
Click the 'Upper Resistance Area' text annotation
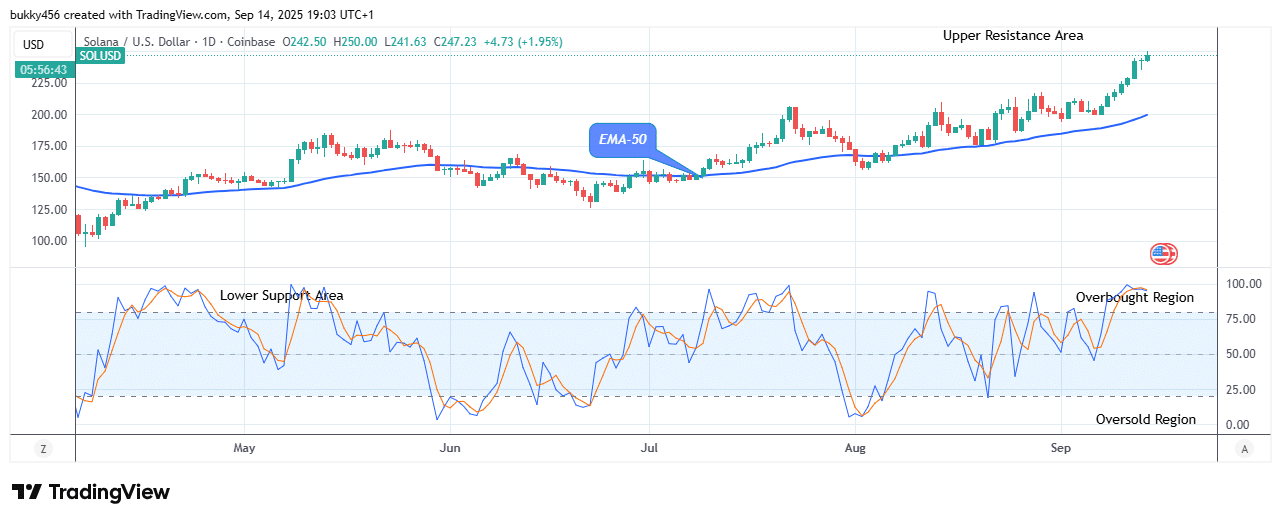(x=1013, y=35)
